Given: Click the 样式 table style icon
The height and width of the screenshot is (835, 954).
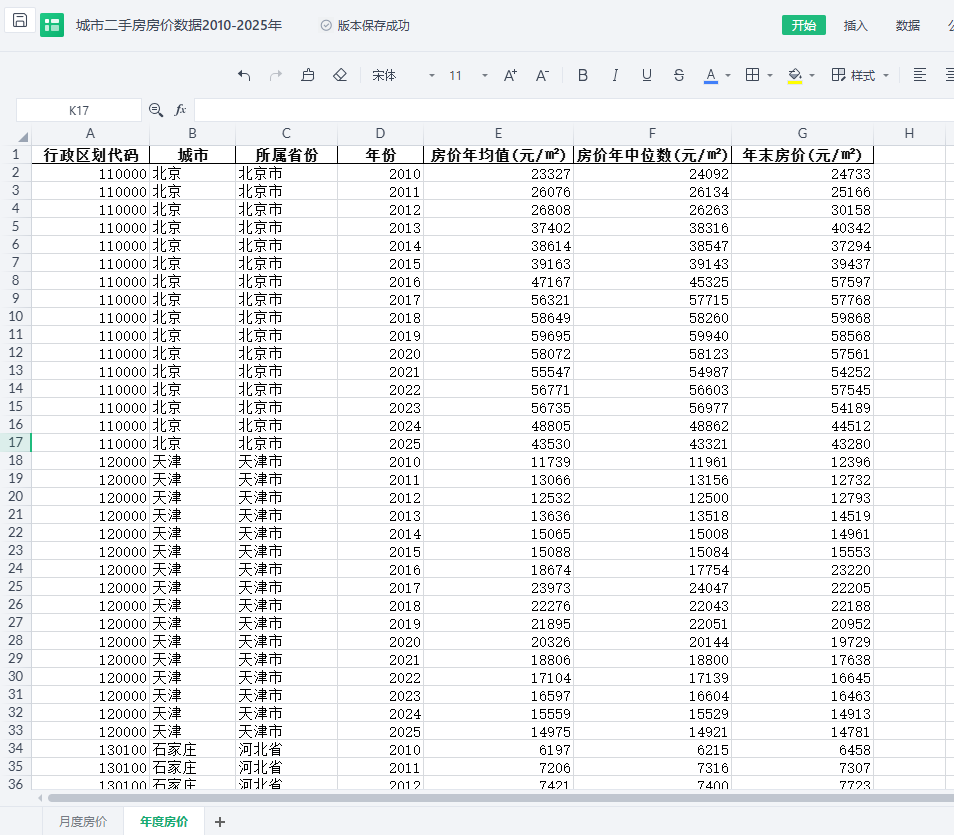Looking at the screenshot, I should (838, 75).
